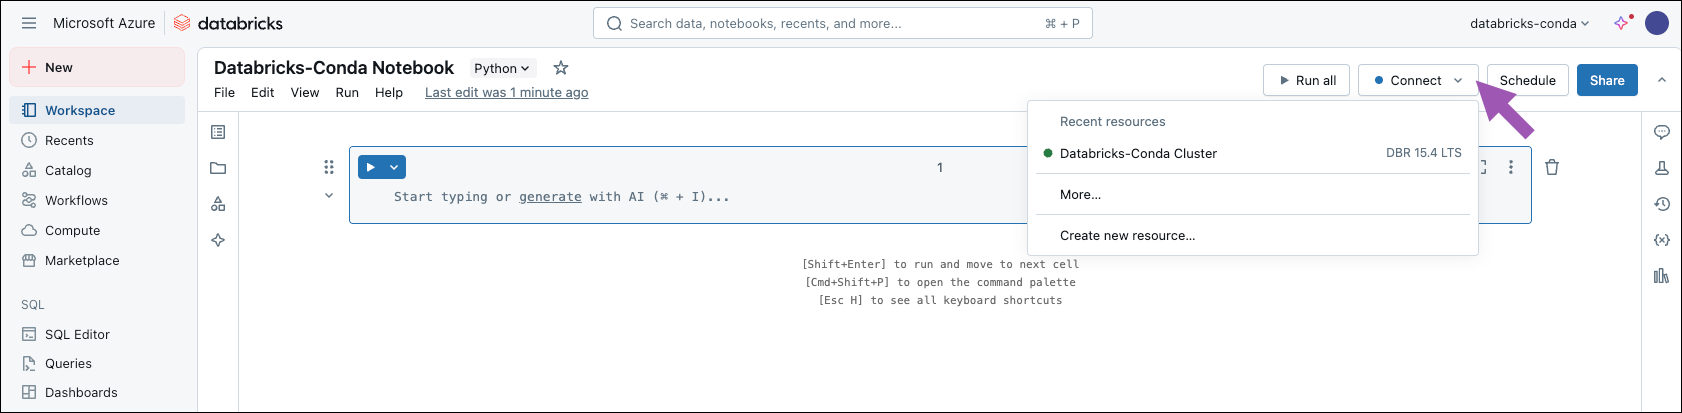Screen dimensions: 1682x413
Task: Open the table of contents panel icon
Action: point(218,132)
